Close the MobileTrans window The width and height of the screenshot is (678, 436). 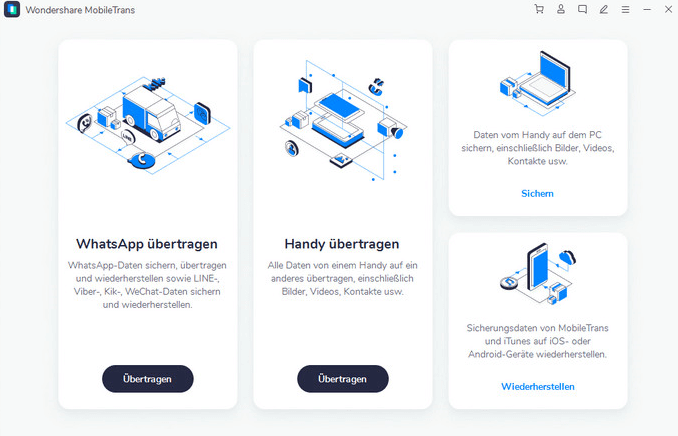tap(668, 9)
